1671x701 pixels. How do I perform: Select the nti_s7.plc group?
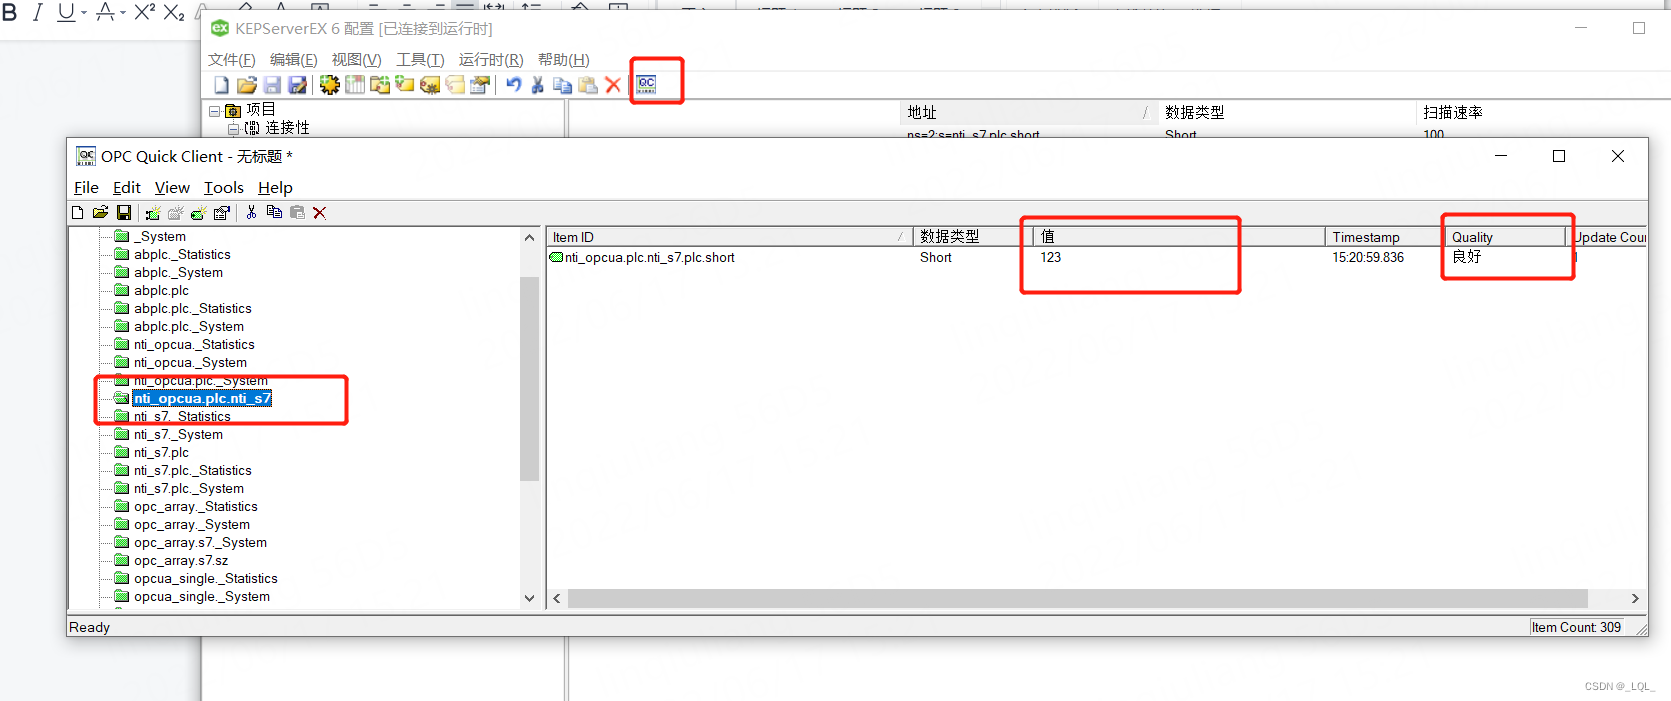point(161,453)
